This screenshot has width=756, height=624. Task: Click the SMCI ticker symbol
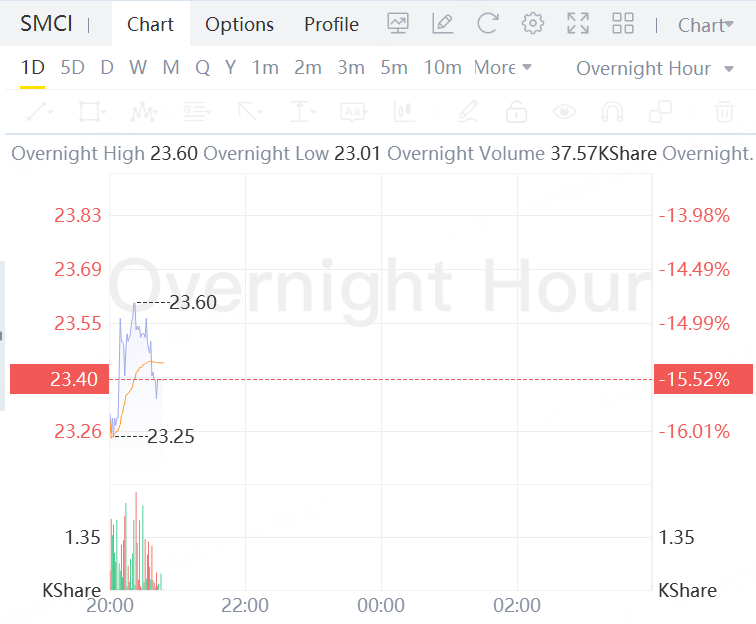point(46,24)
